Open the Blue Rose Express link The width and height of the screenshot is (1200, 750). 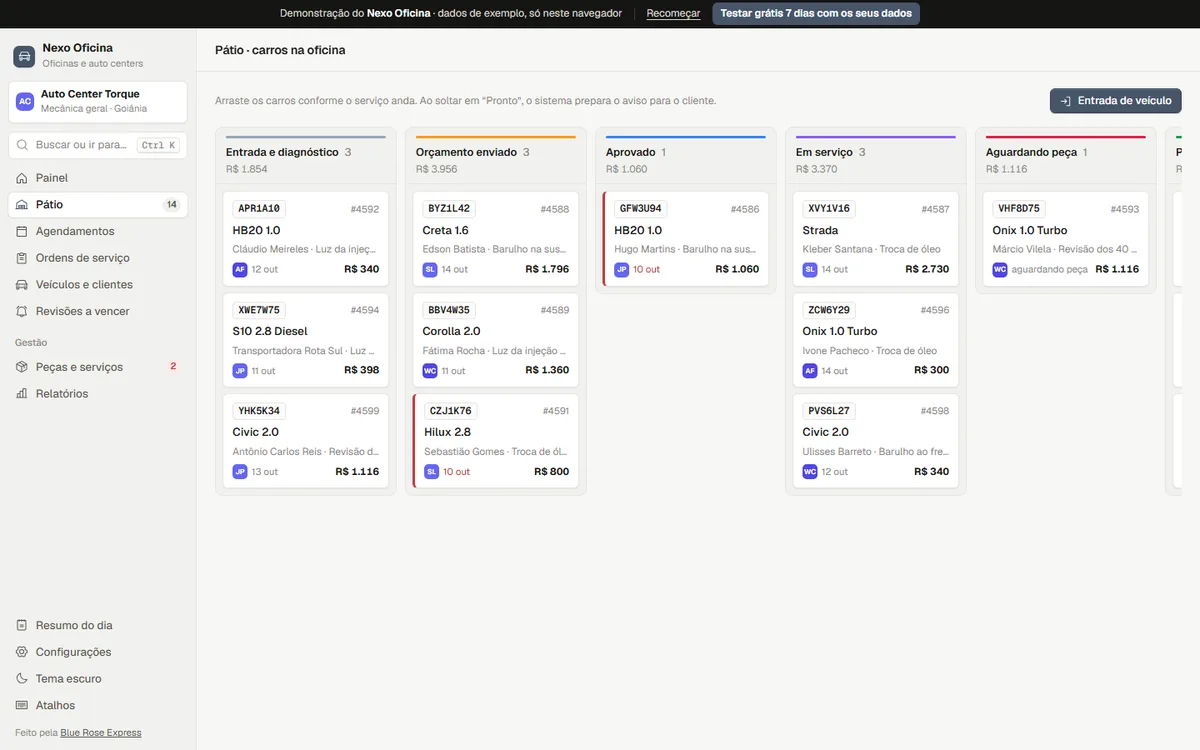tap(101, 733)
